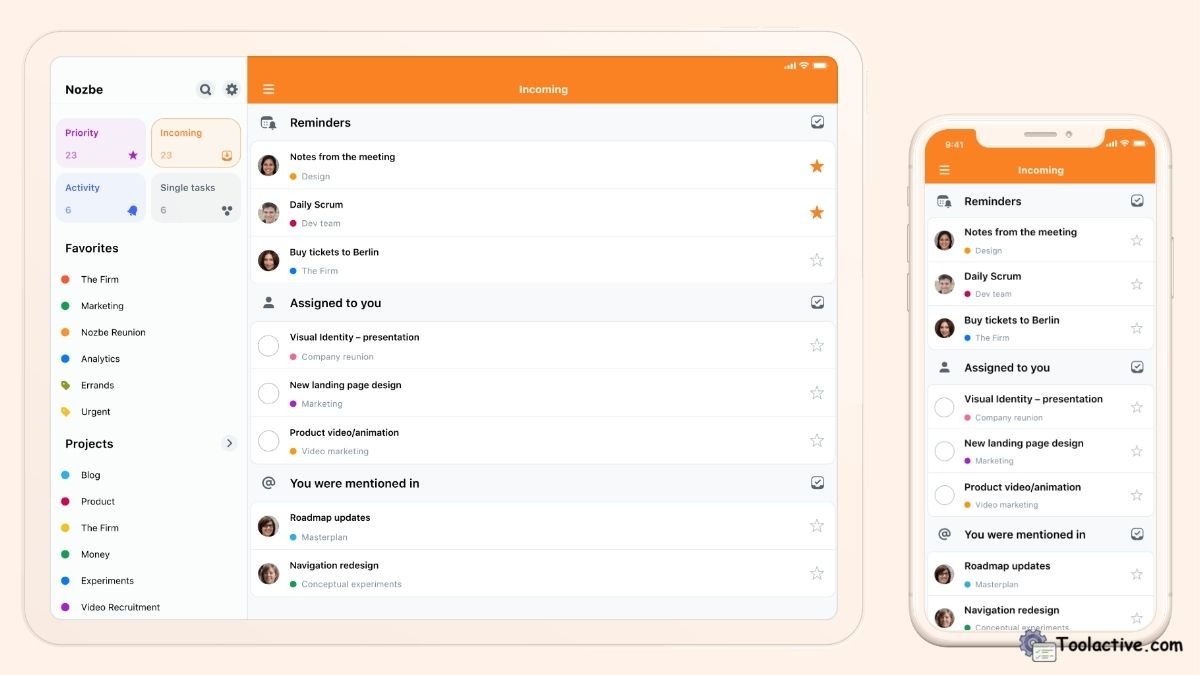Toggle select-all for tablet Assigned to you section
Screen dimensions: 1200x675
pos(817,302)
